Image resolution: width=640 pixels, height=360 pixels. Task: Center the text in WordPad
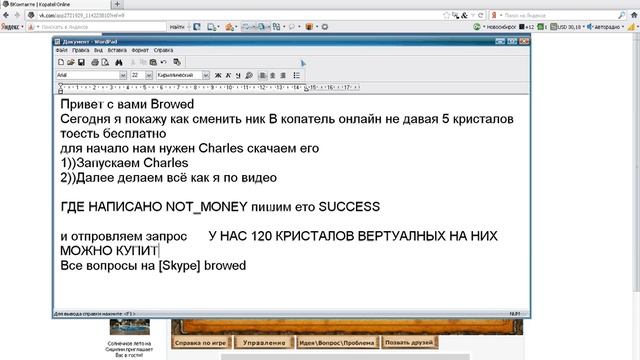[x=273, y=75]
